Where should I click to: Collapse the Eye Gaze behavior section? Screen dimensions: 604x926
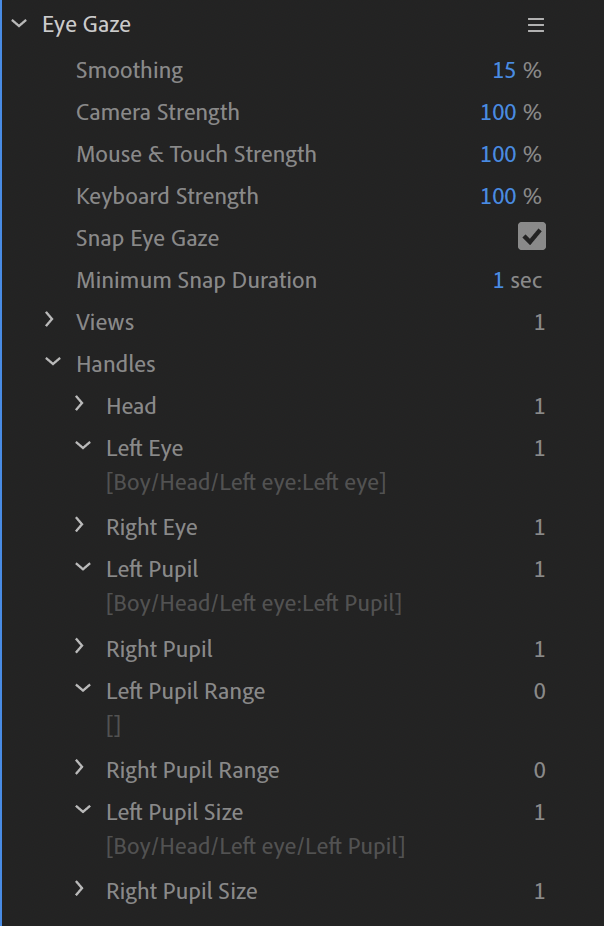[x=19, y=24]
